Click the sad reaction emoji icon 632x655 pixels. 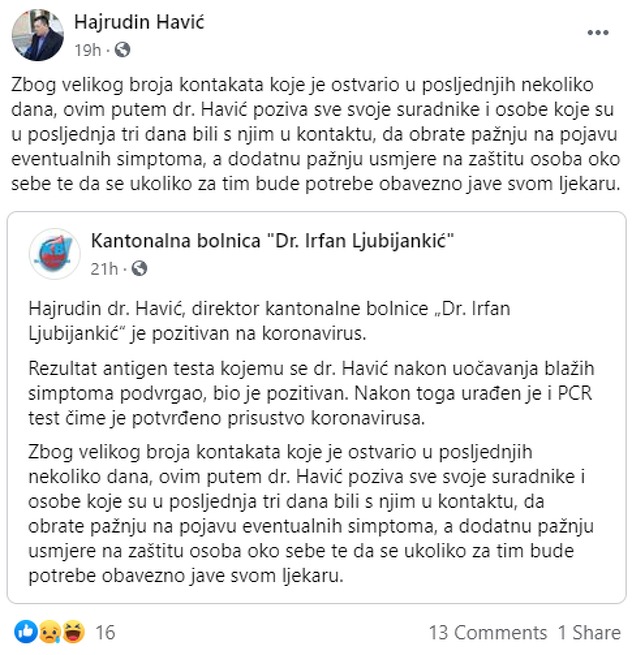(x=50, y=631)
